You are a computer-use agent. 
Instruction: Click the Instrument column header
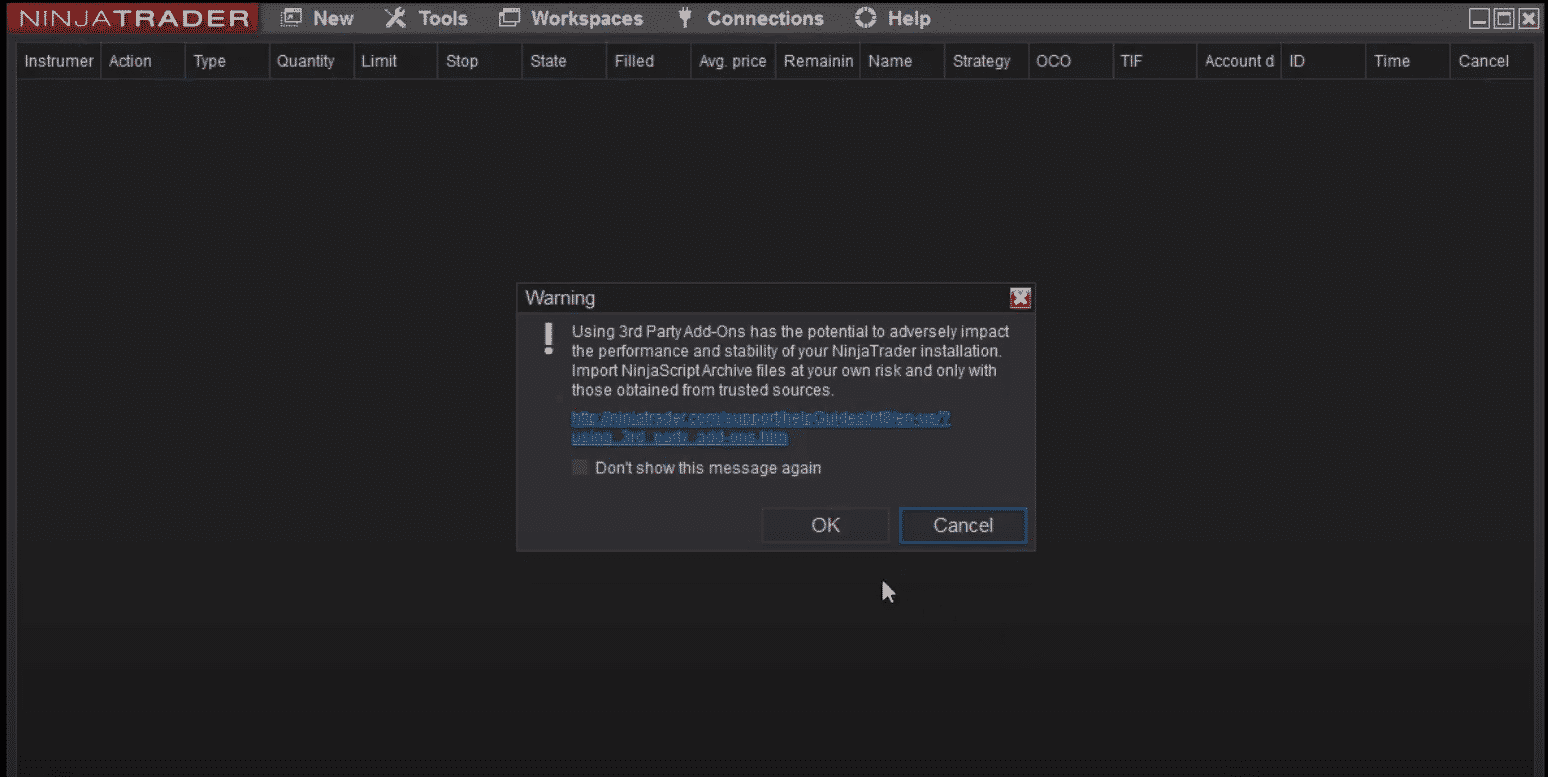[59, 61]
